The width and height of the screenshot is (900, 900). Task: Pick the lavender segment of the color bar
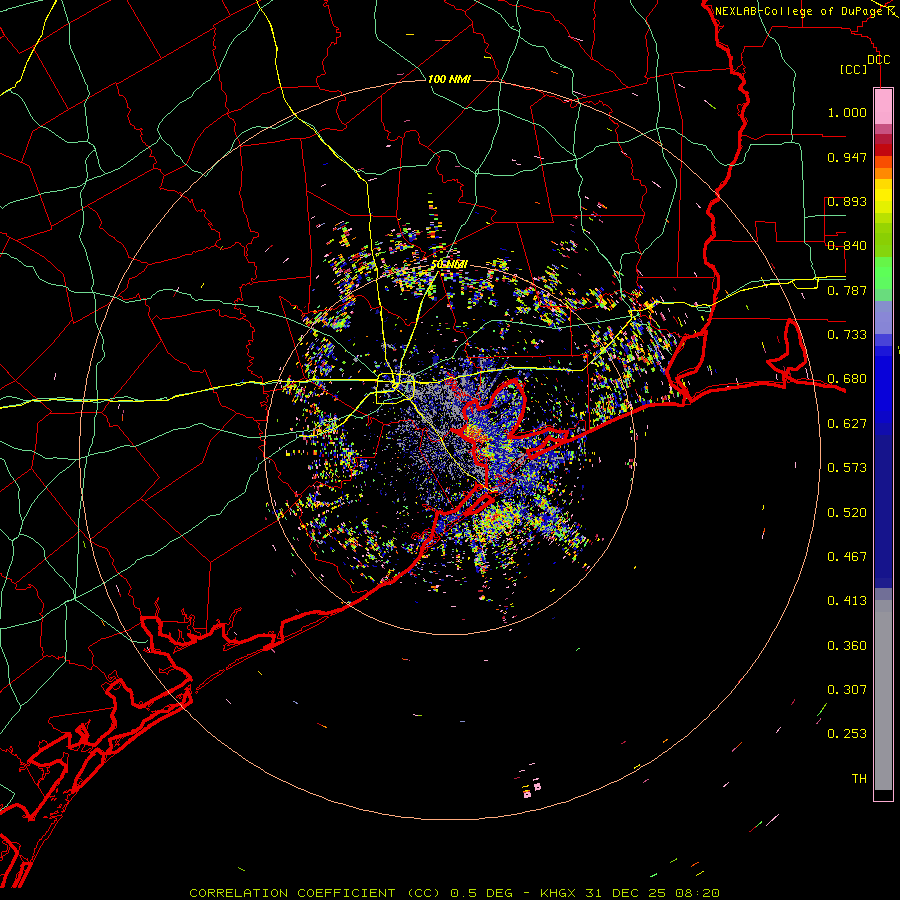click(x=883, y=317)
